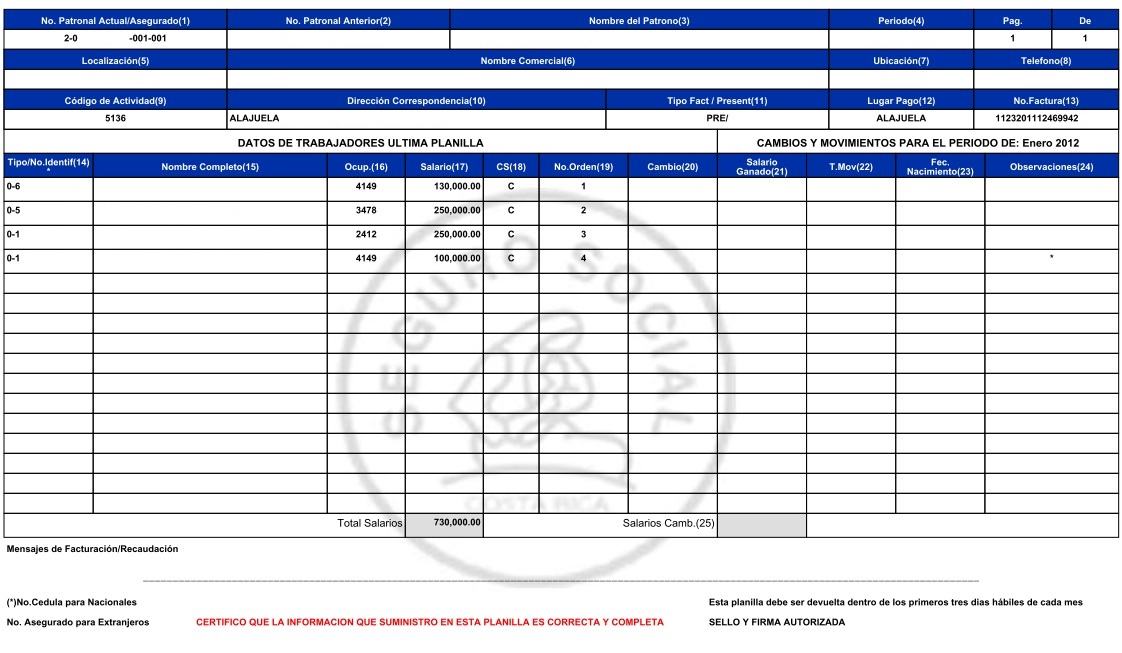Select occupation code 4149 in order row 1
This screenshot has width=1122, height=653.
click(x=366, y=187)
